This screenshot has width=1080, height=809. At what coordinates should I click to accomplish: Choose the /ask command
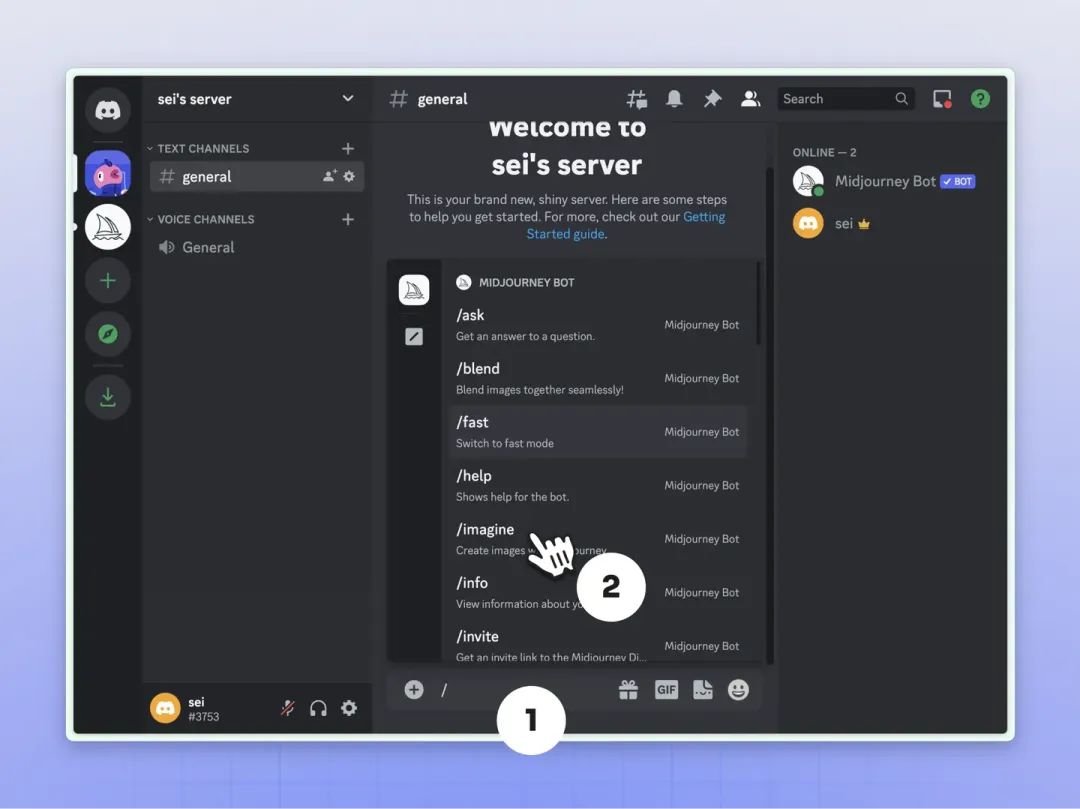(x=597, y=325)
